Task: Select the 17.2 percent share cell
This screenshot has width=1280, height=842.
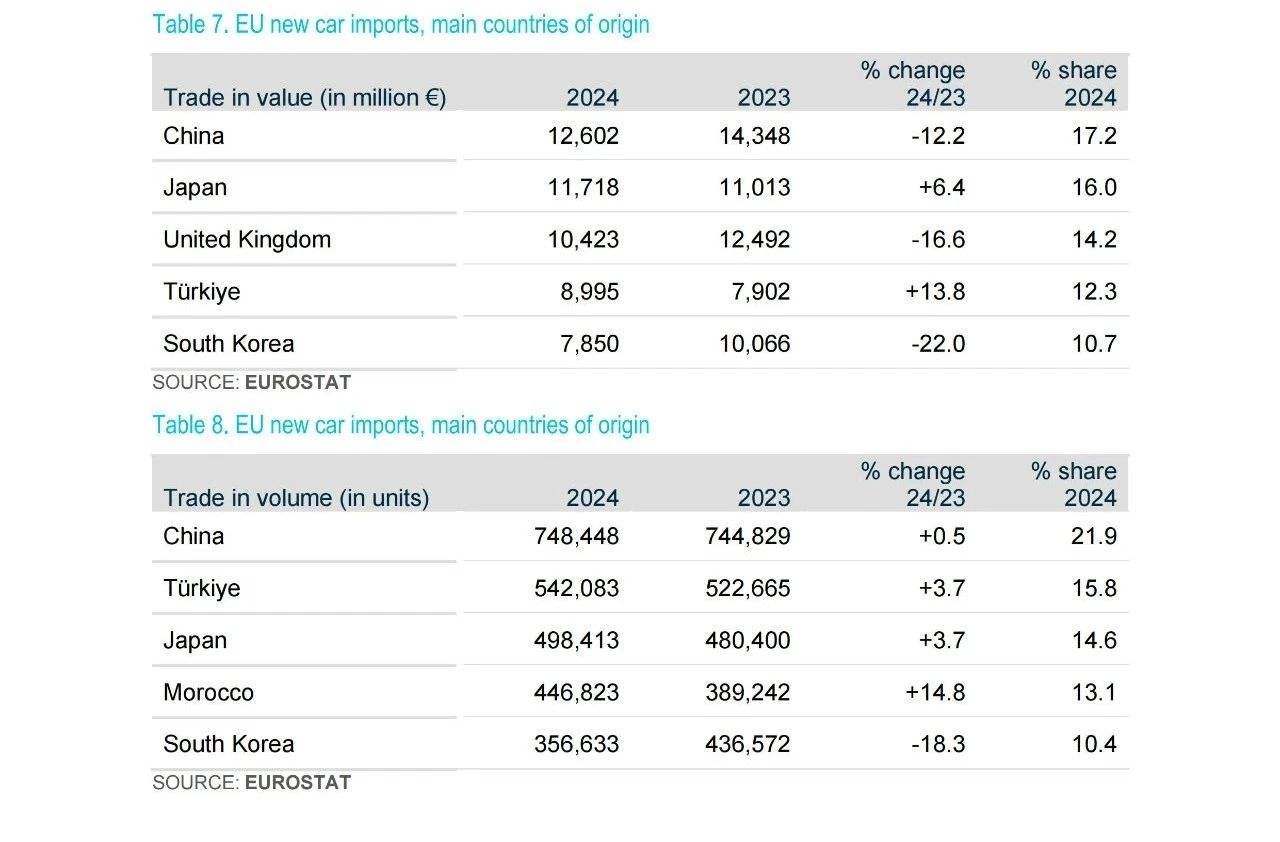Action: (1094, 136)
